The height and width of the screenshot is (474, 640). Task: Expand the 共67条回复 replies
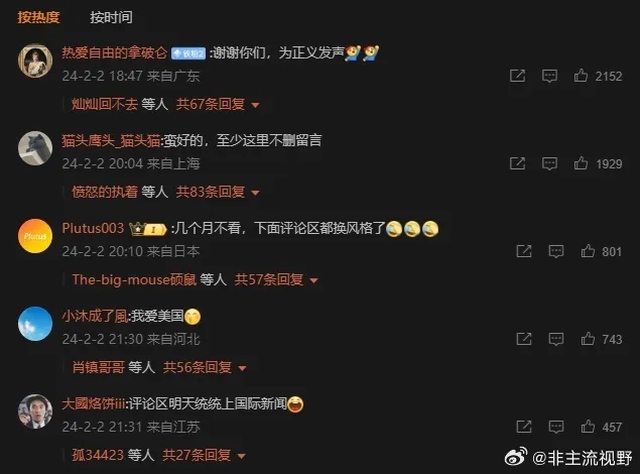pyautogui.click(x=218, y=104)
